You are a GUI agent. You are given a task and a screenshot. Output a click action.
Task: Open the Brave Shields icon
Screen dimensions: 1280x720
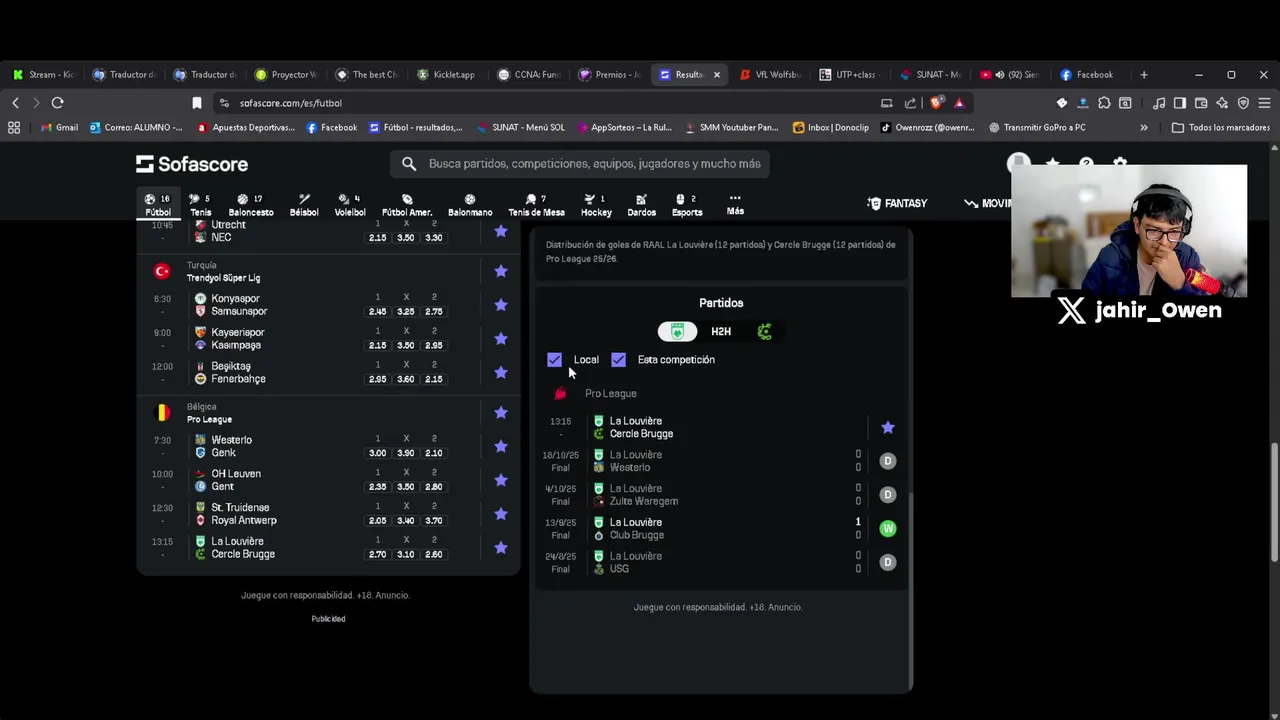click(x=937, y=103)
